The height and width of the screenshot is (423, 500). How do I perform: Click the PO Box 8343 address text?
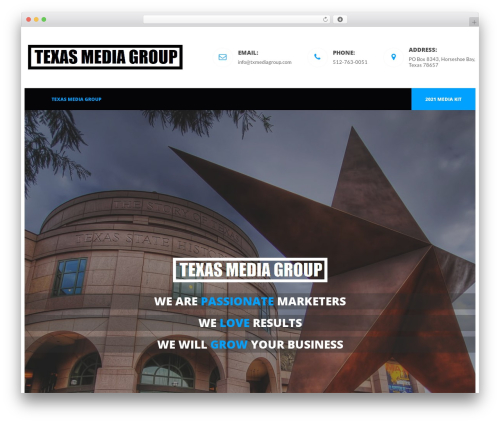pyautogui.click(x=442, y=62)
